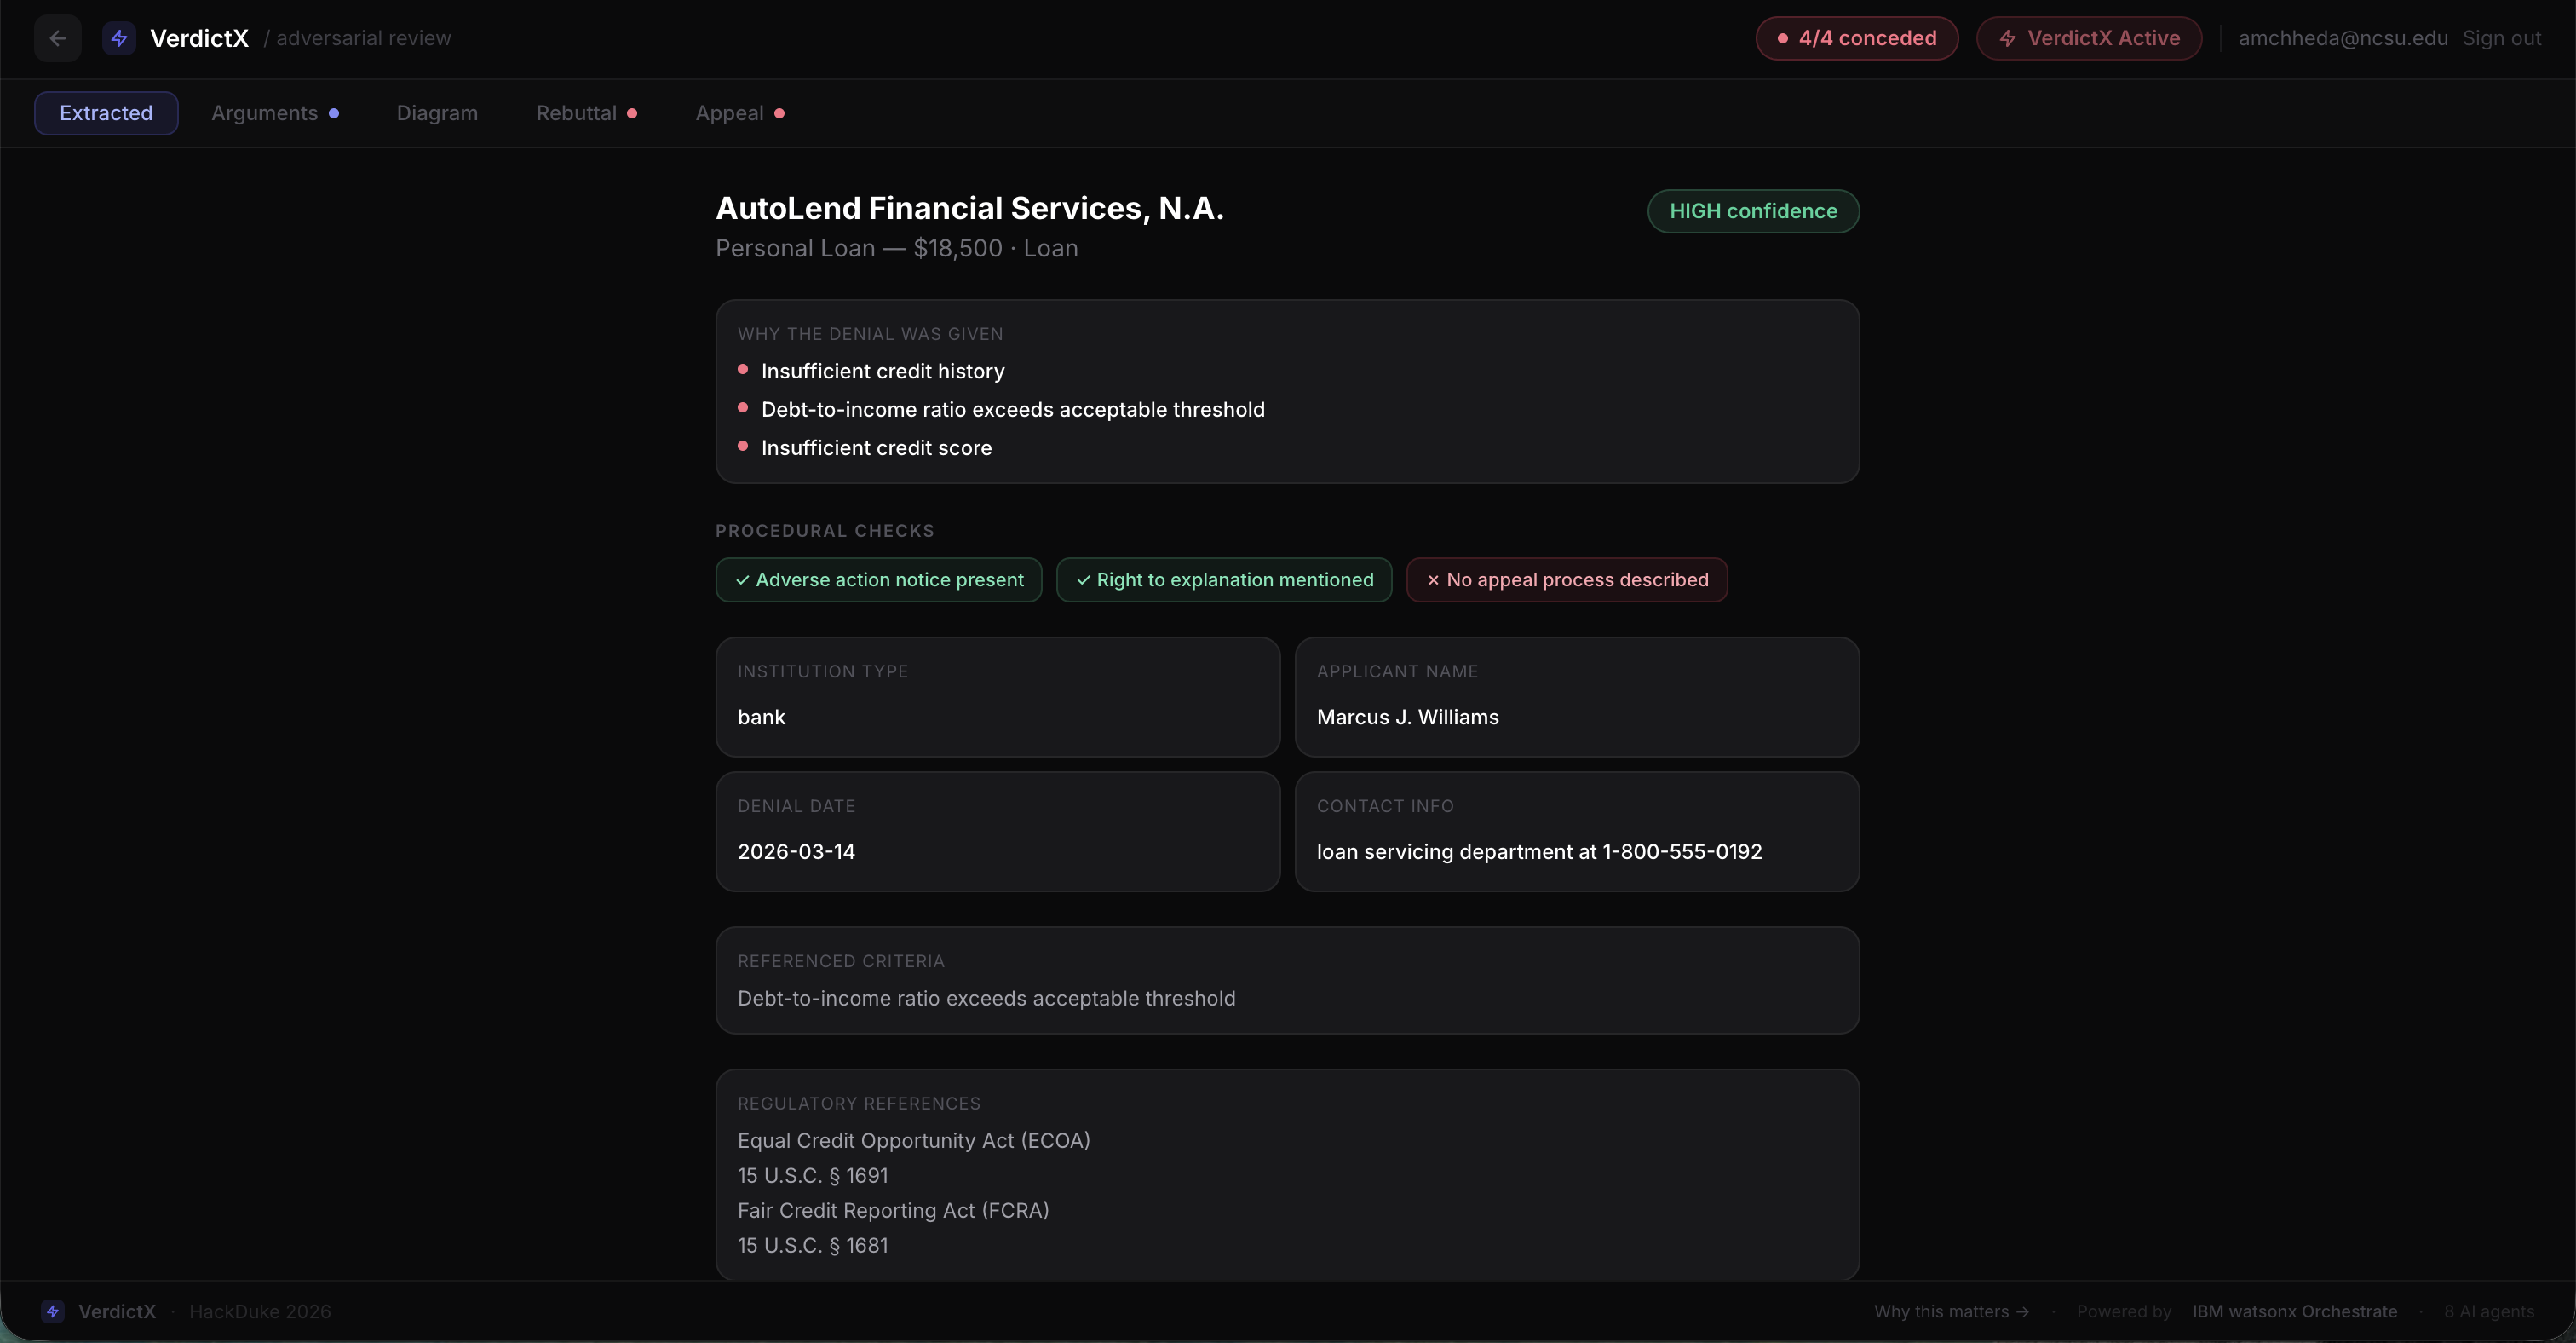
Task: Click IBM watsonx Orchestrate in footer
Action: pyautogui.click(x=2294, y=1311)
